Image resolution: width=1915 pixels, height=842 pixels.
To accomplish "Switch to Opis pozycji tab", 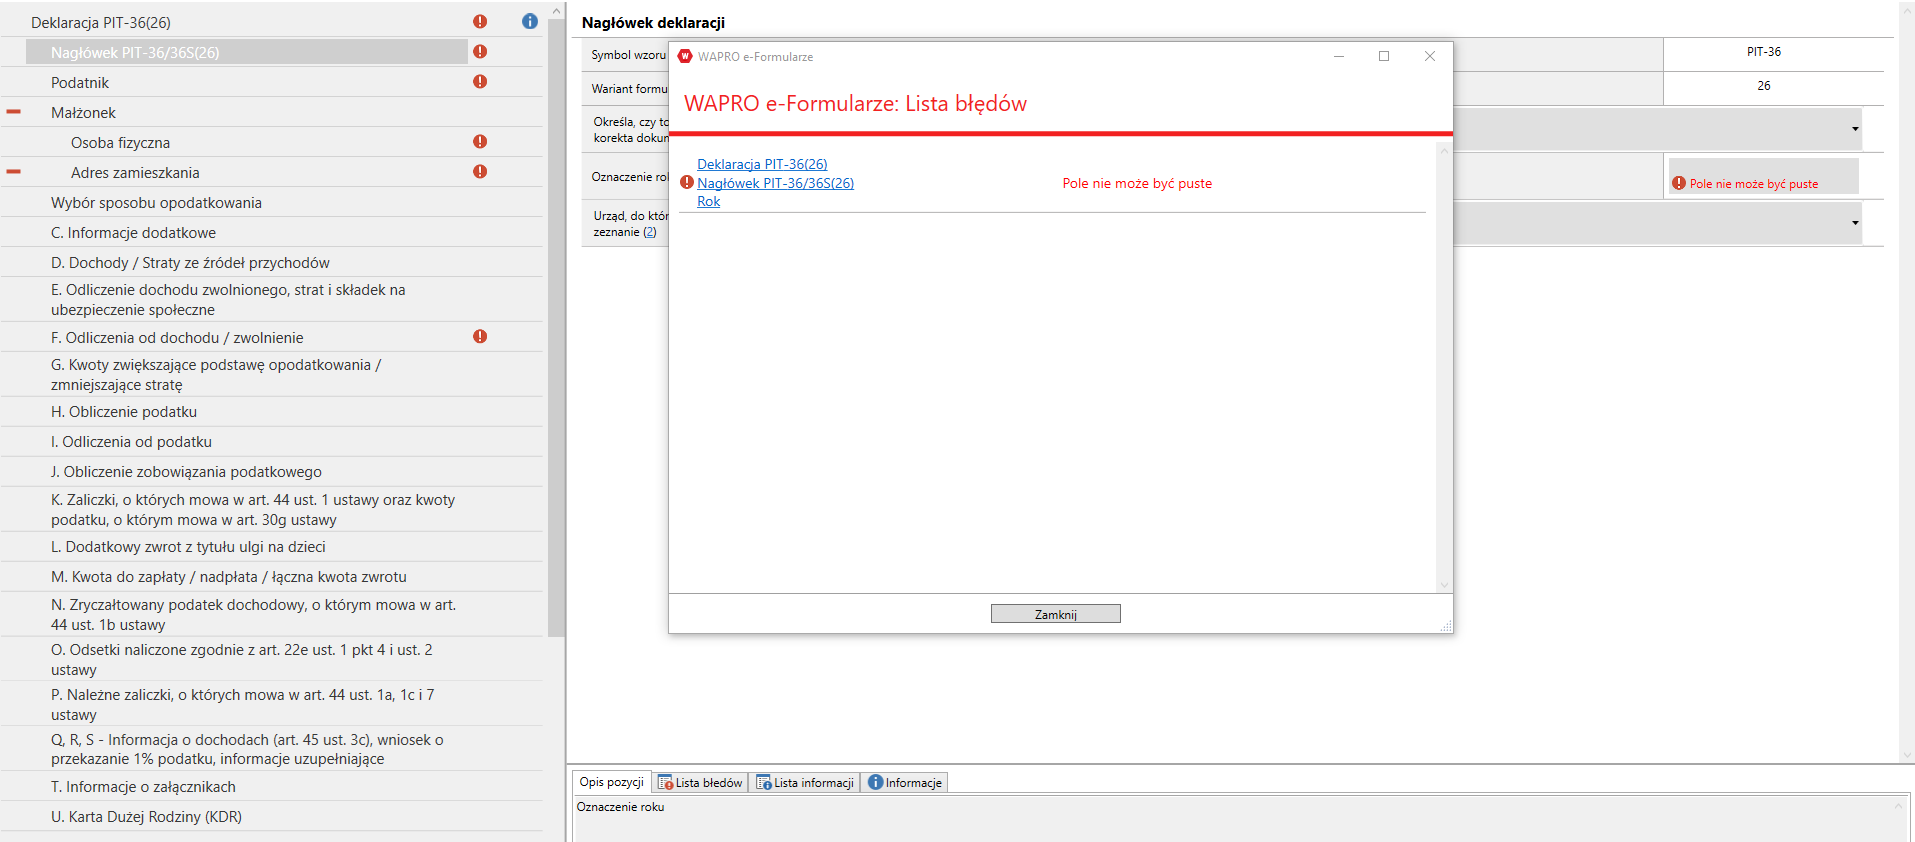I will click(611, 782).
